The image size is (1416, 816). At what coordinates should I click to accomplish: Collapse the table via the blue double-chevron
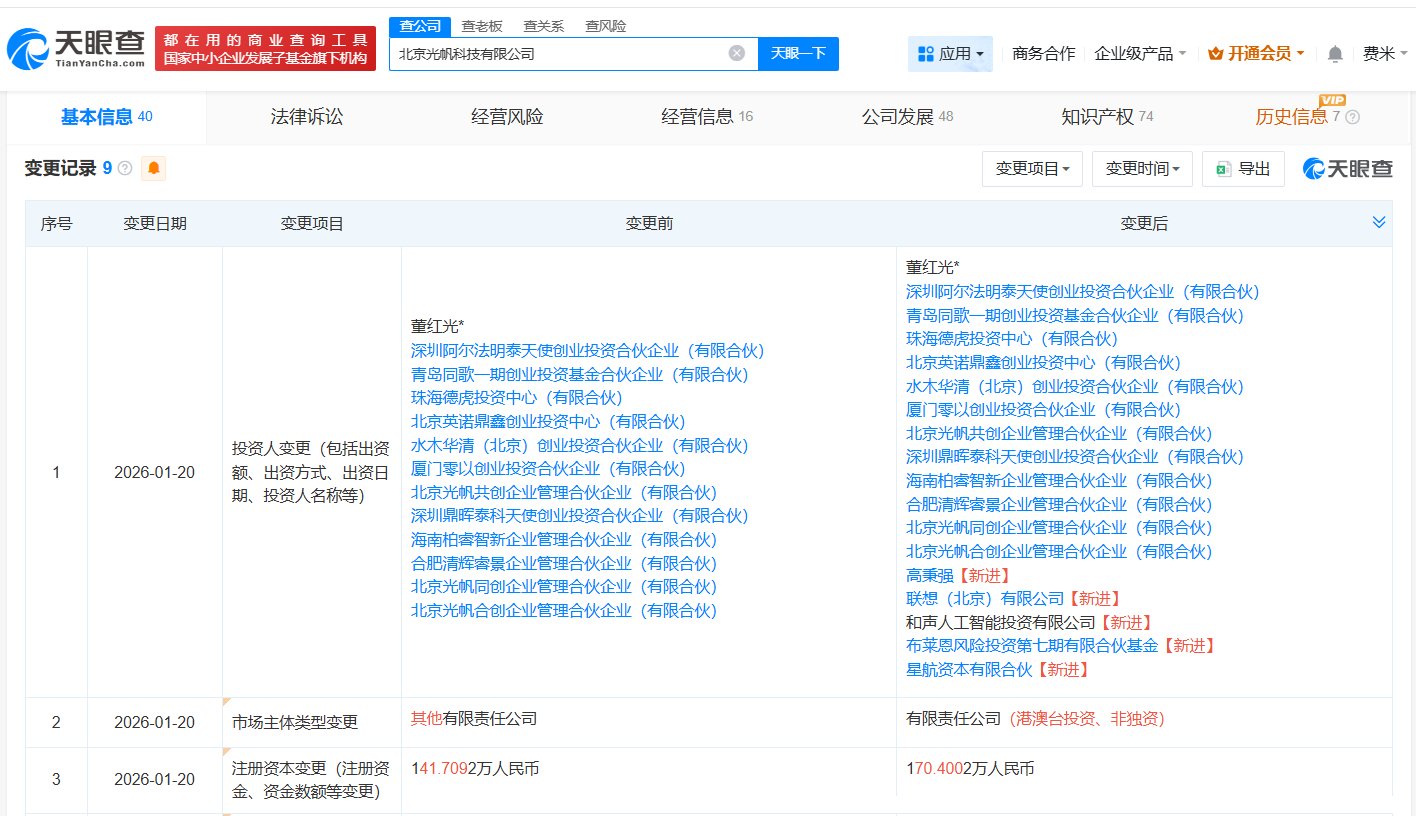(x=1380, y=221)
